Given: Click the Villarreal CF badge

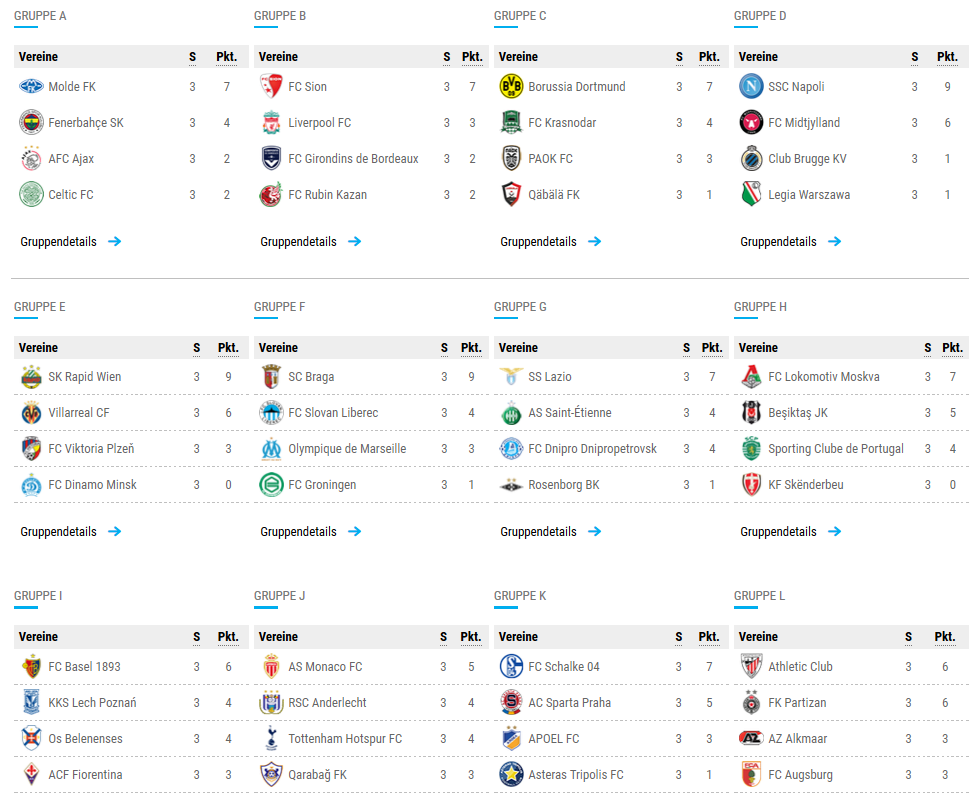Looking at the screenshot, I should 32,413.
